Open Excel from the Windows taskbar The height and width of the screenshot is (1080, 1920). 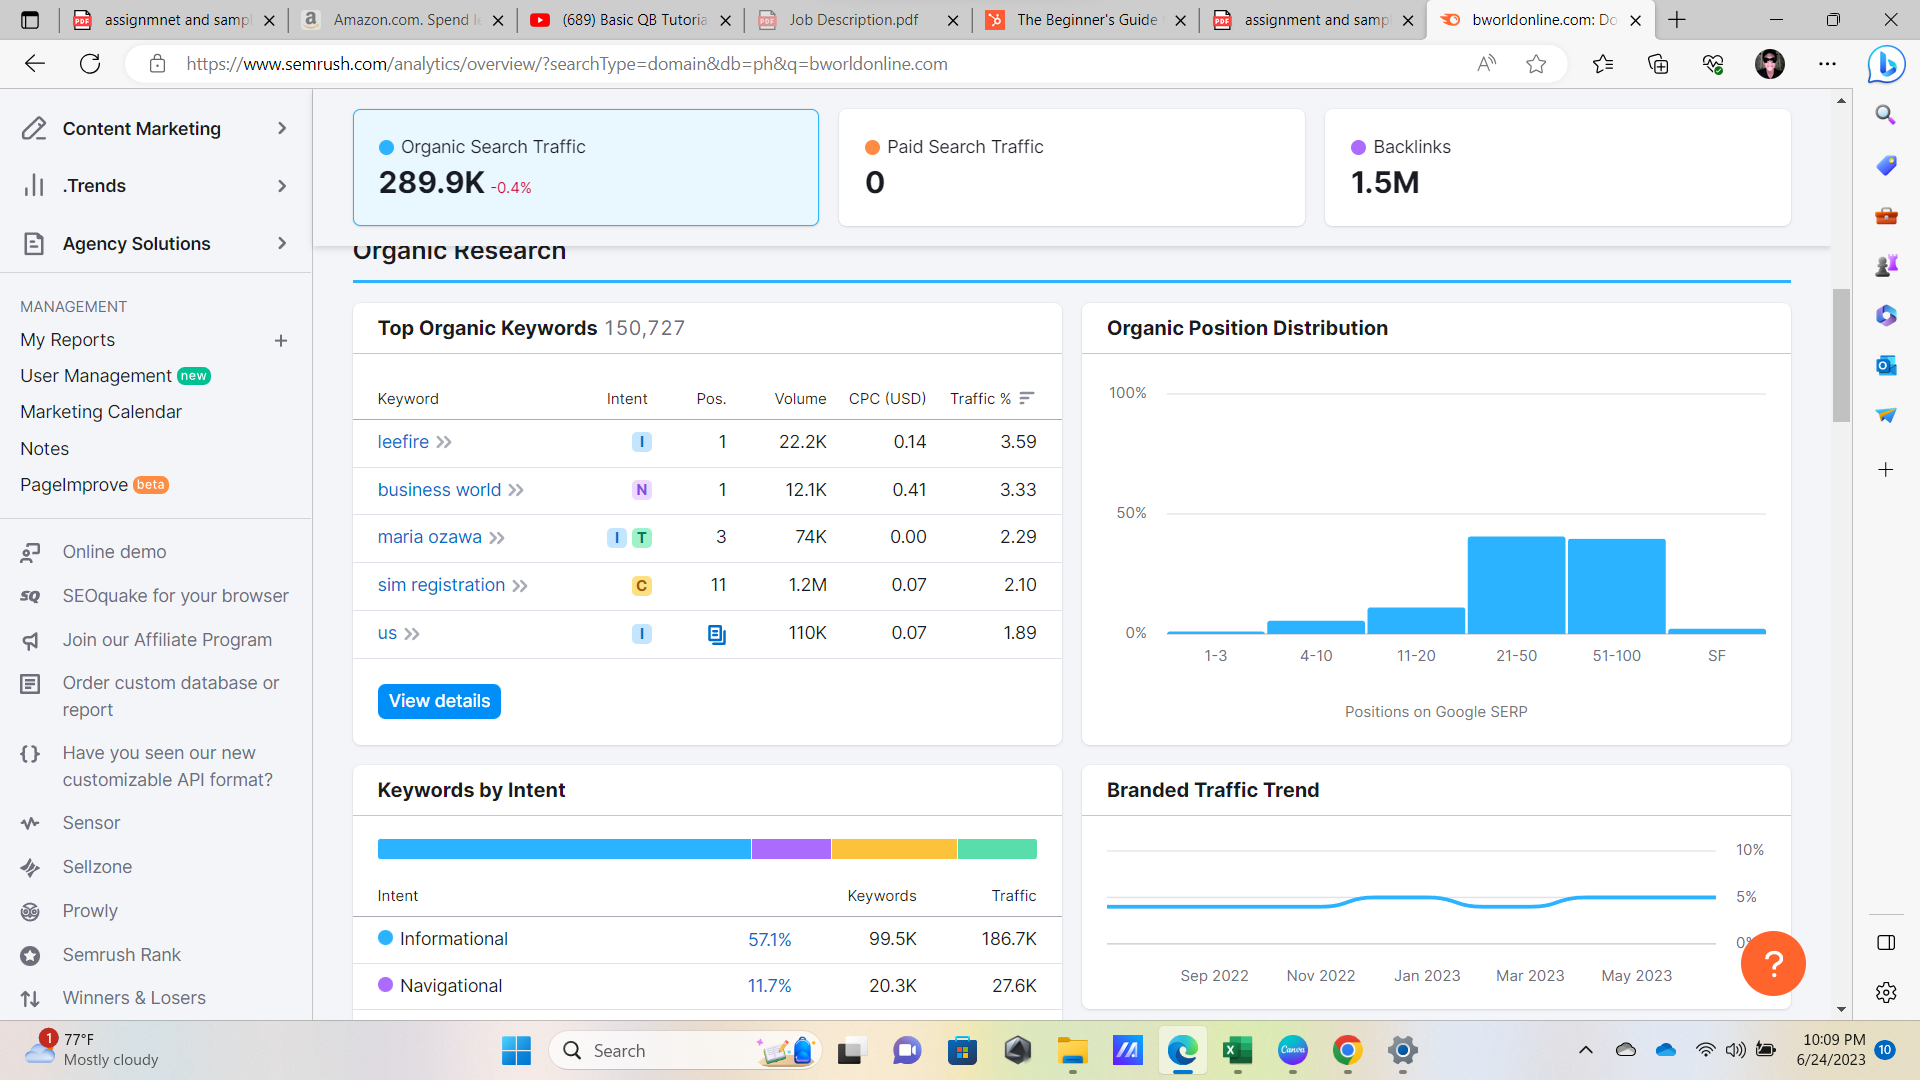(x=1237, y=1051)
